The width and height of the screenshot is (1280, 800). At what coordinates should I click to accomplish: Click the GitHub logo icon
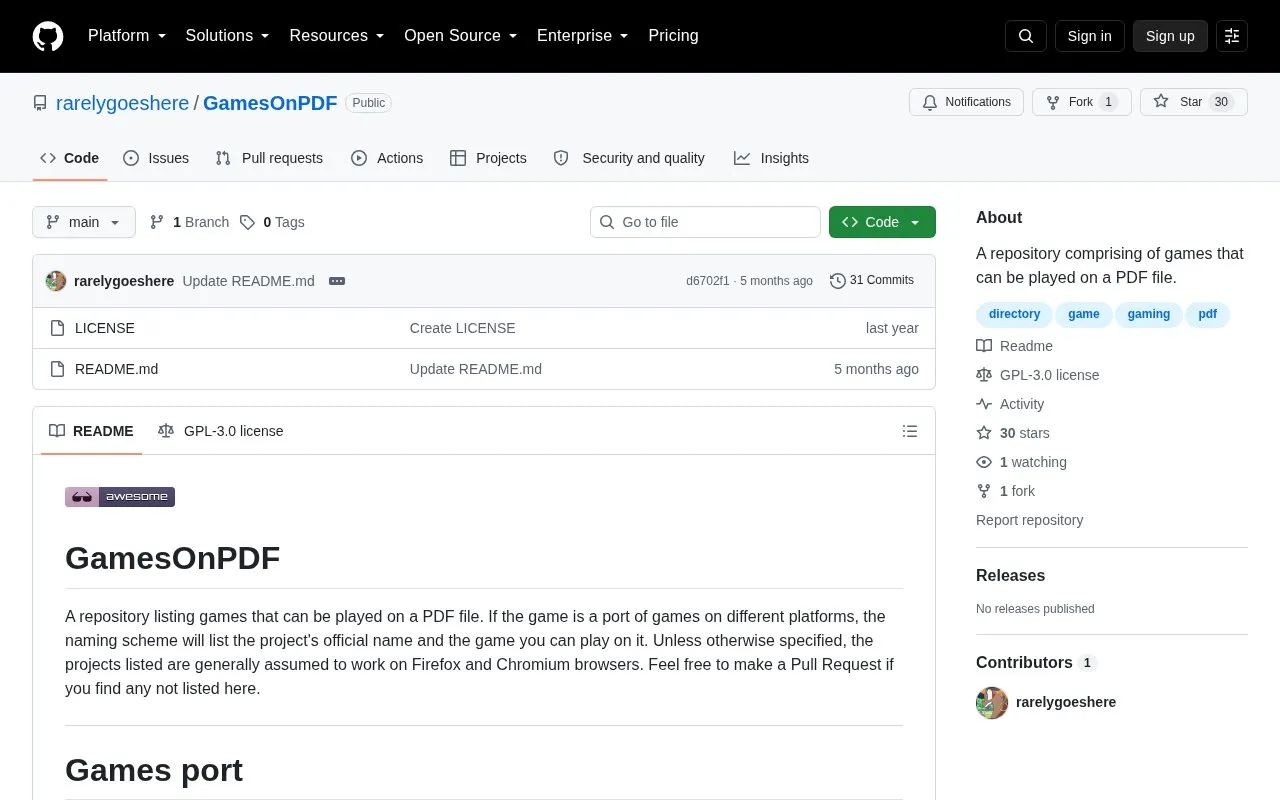[x=48, y=36]
